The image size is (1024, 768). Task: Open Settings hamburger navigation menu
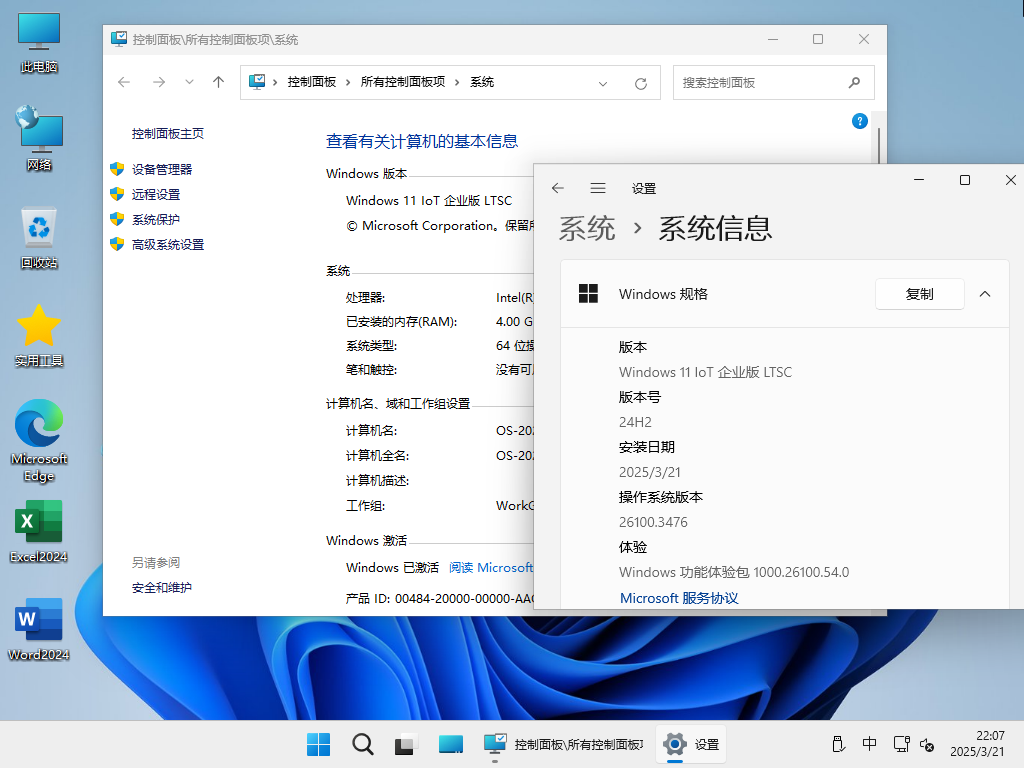pyautogui.click(x=598, y=188)
